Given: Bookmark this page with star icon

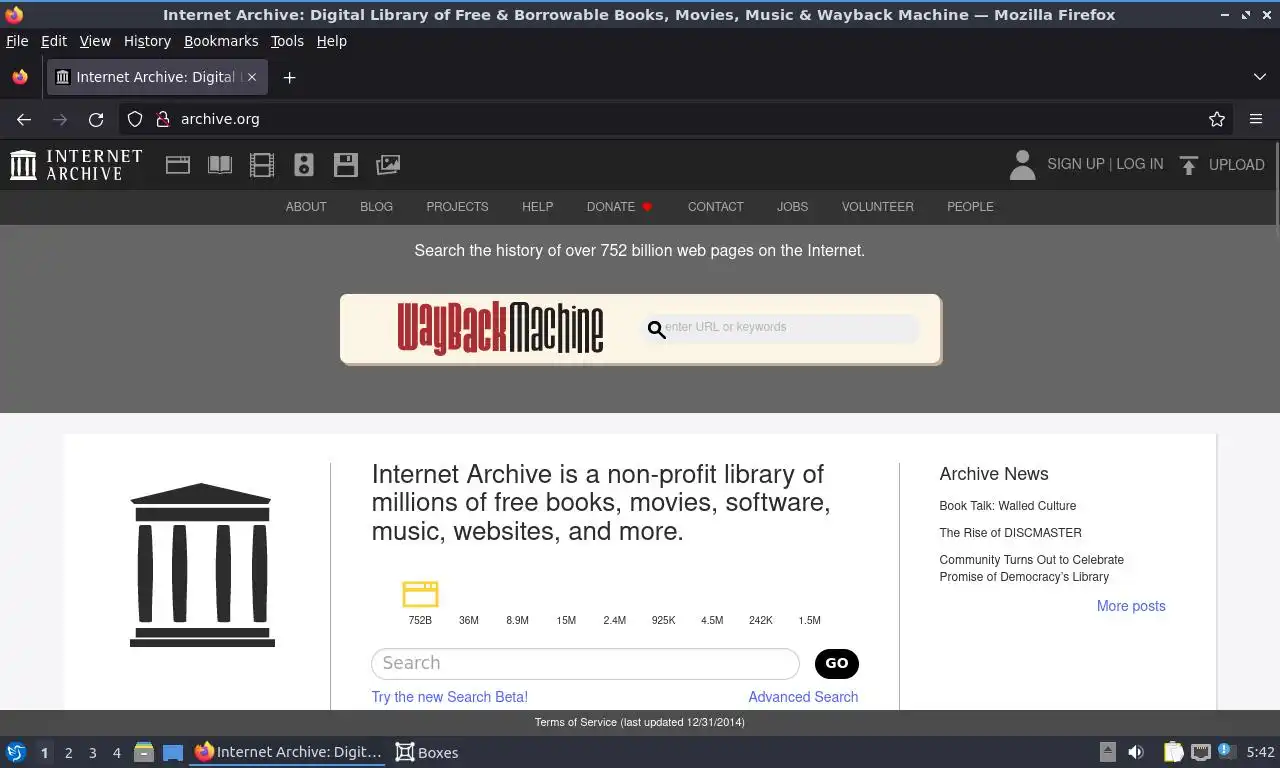Looking at the screenshot, I should coord(1217,119).
